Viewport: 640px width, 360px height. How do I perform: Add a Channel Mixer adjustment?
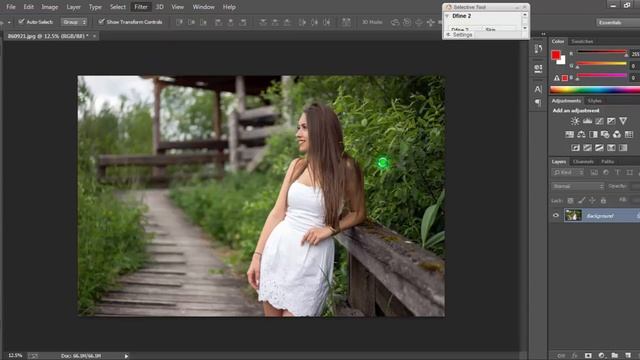tap(617, 134)
